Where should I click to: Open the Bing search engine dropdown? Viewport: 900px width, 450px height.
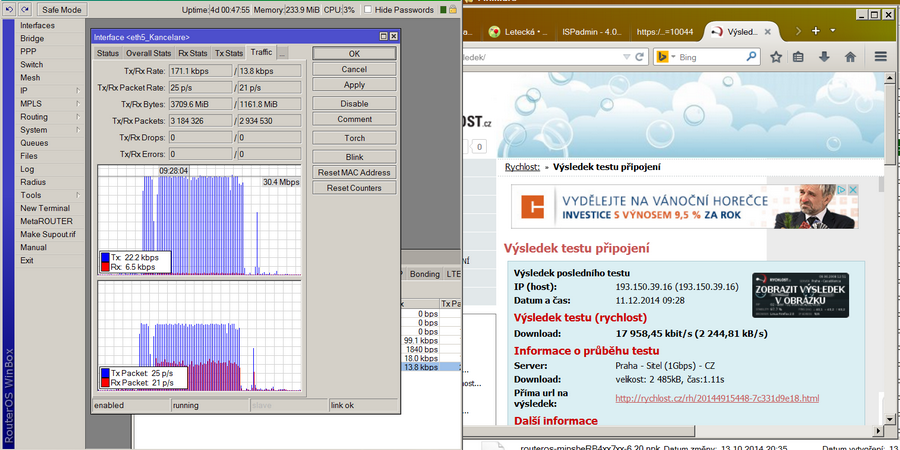click(666, 58)
